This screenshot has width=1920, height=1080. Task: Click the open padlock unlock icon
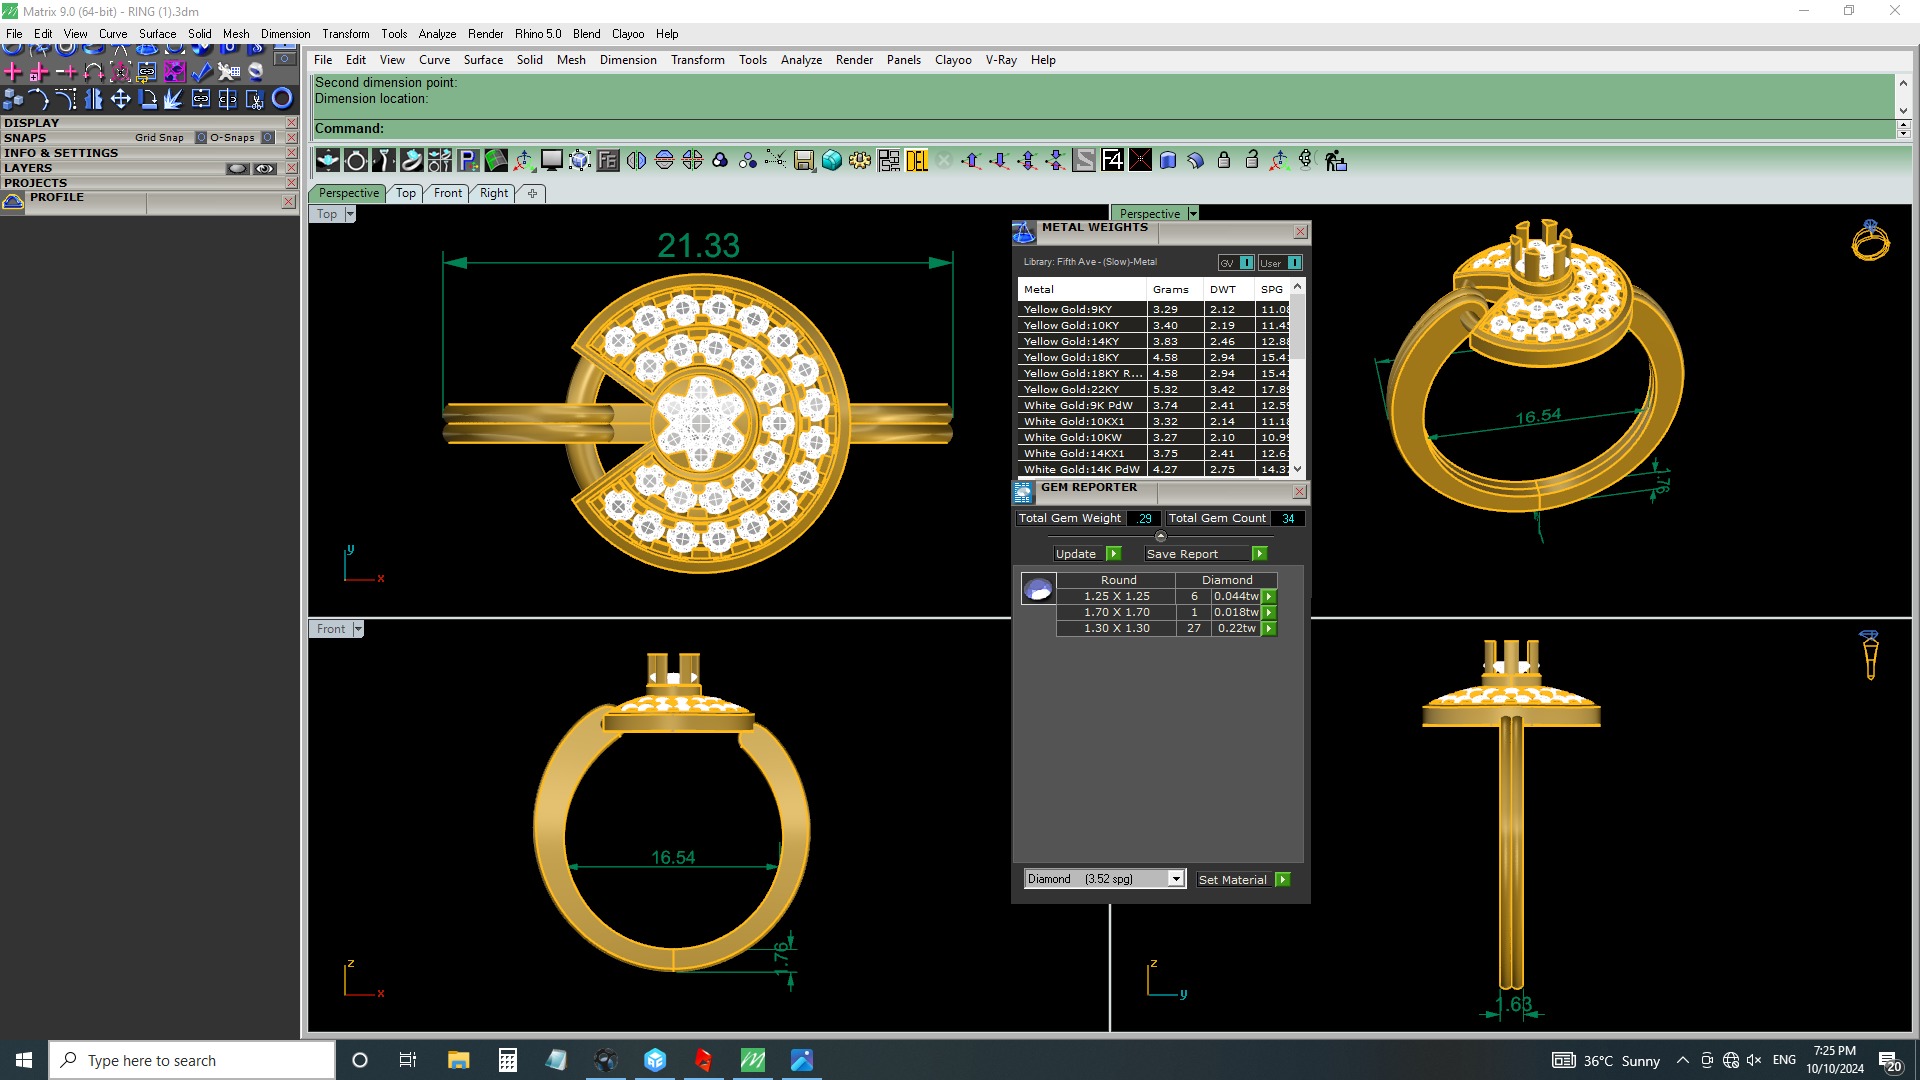coord(1252,160)
